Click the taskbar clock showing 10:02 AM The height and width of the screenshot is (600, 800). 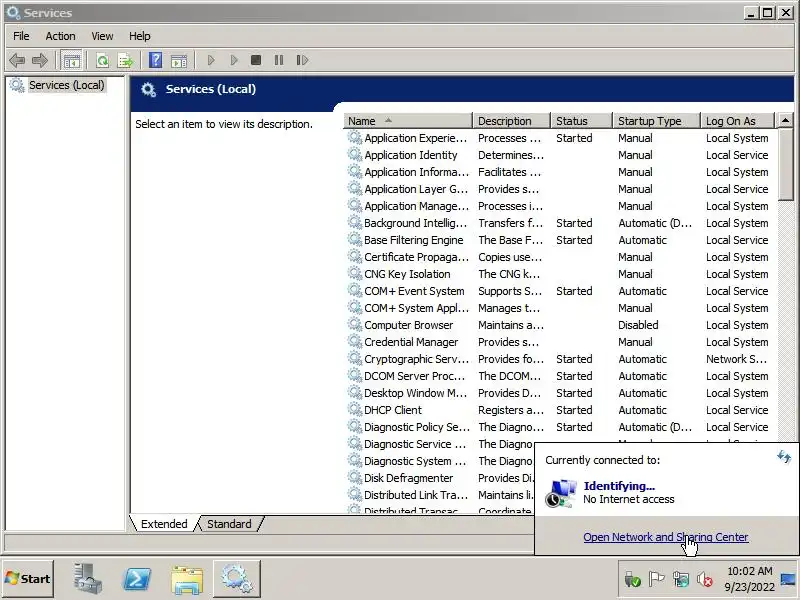(749, 579)
